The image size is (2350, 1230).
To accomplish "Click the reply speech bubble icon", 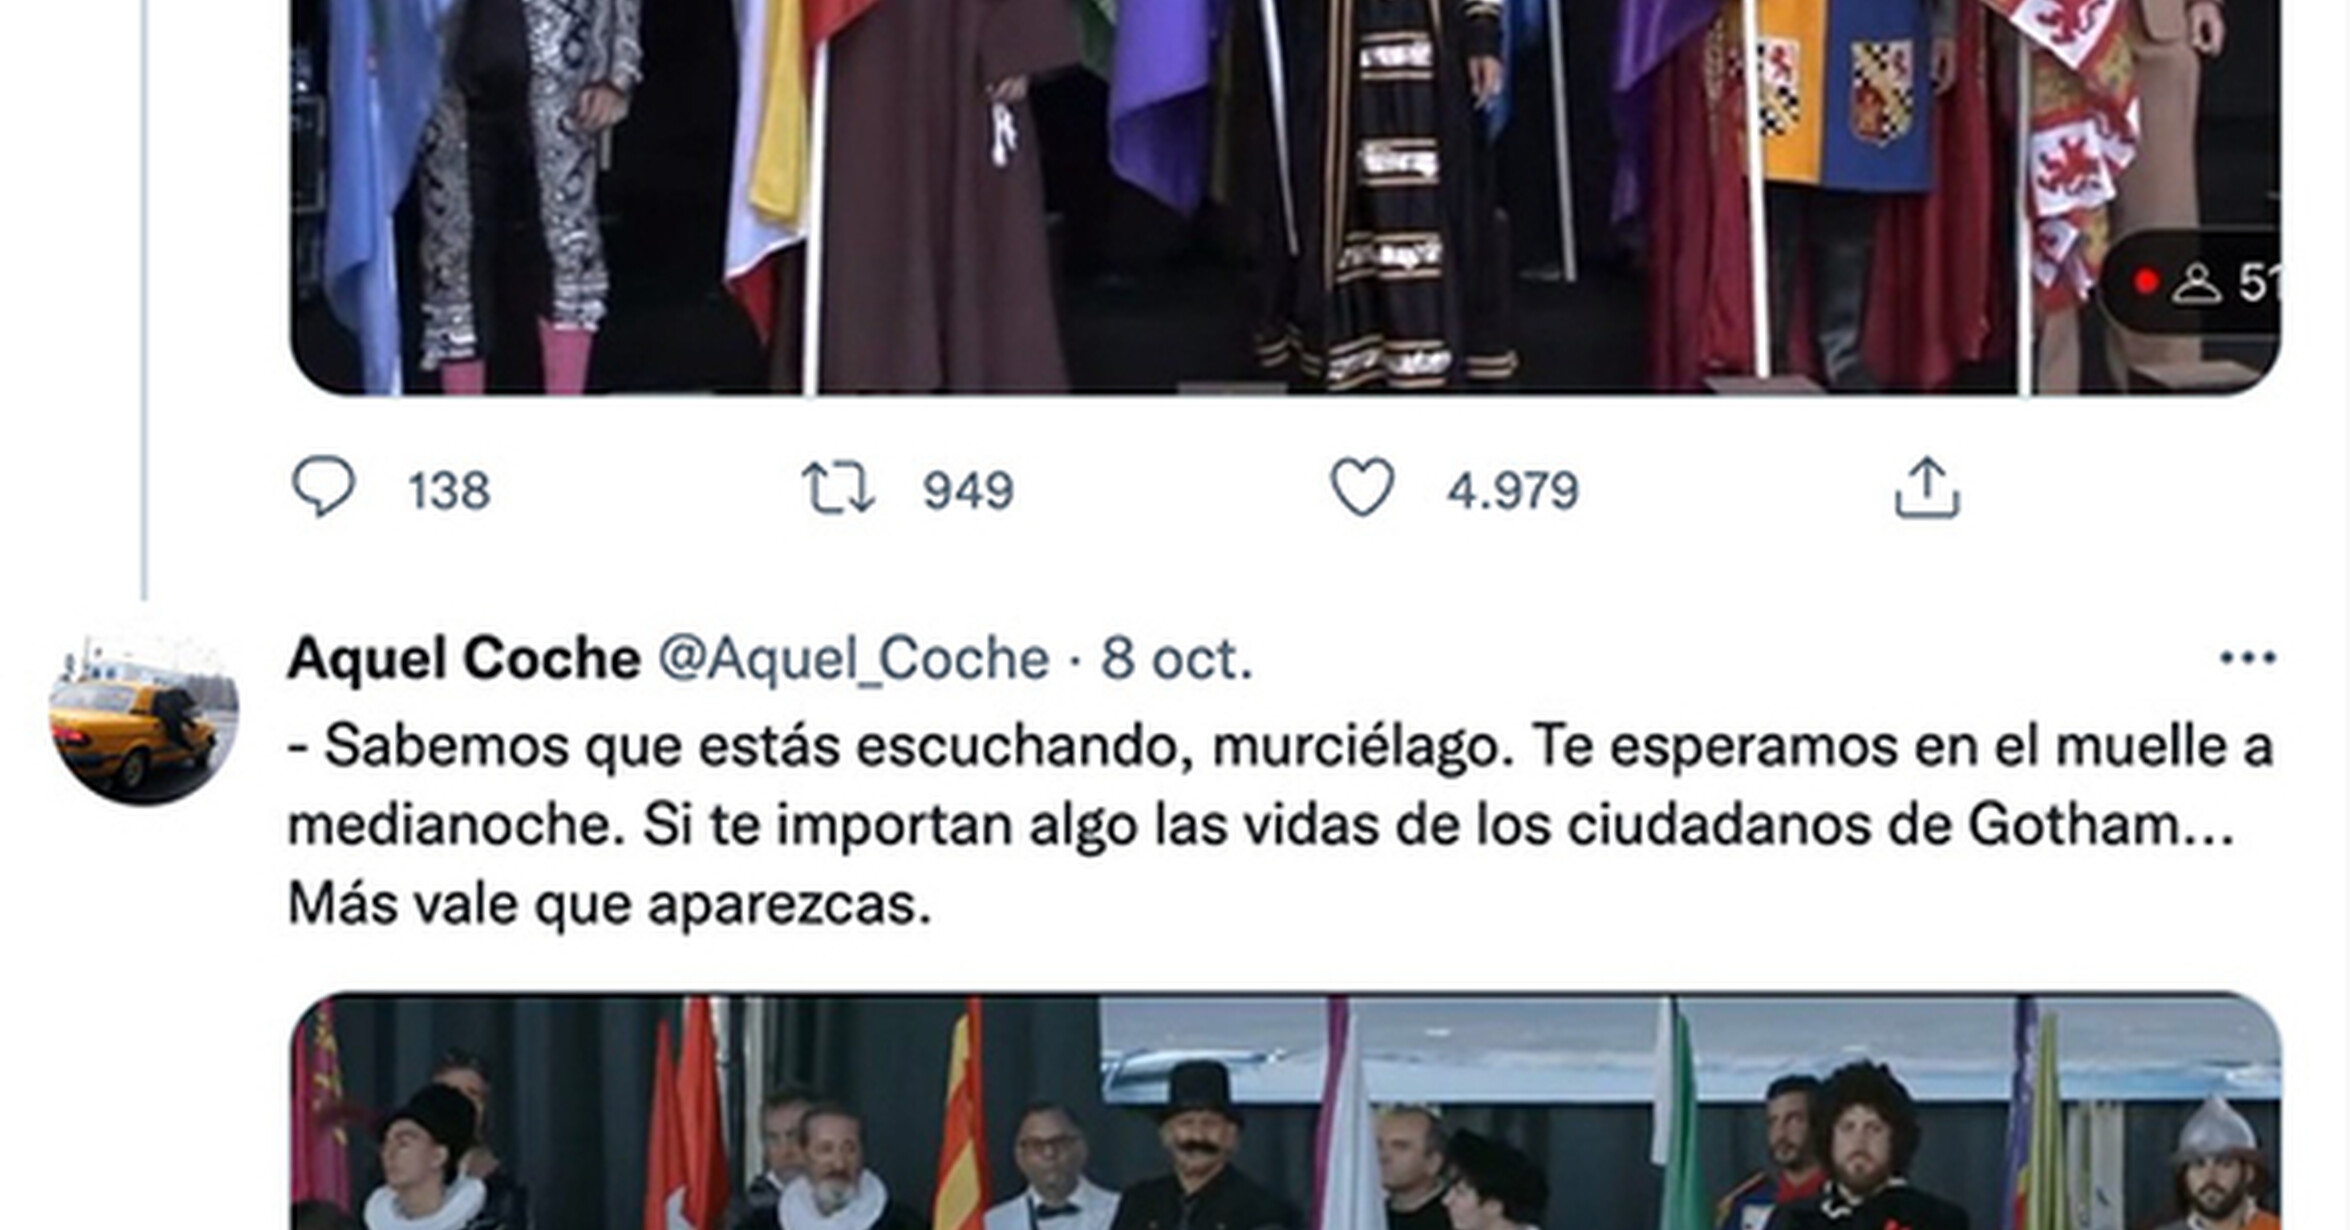I will (323, 487).
